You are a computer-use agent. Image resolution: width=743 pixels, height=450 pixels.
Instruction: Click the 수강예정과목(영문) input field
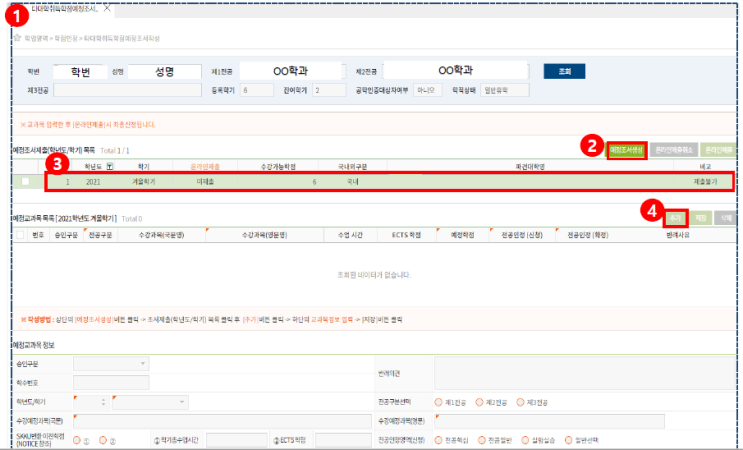click(x=549, y=421)
